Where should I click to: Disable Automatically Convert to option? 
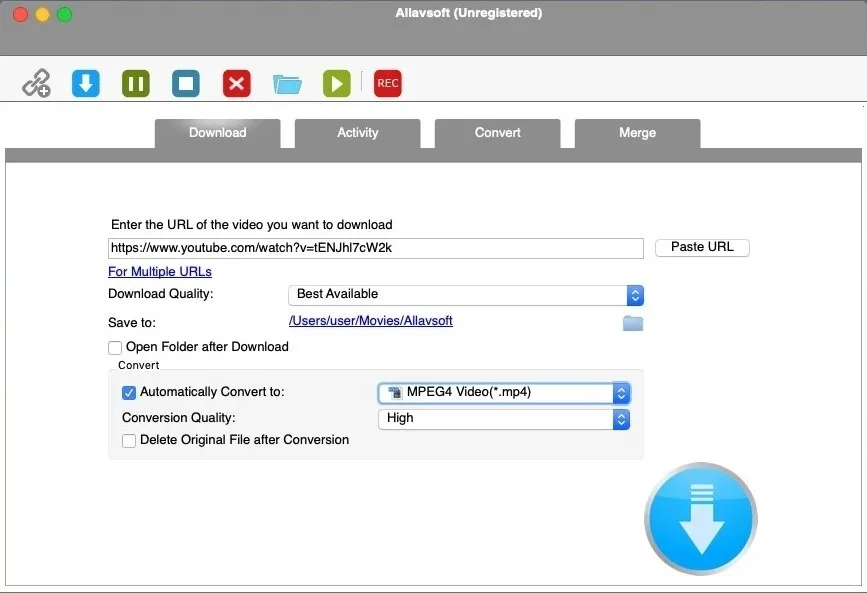128,392
